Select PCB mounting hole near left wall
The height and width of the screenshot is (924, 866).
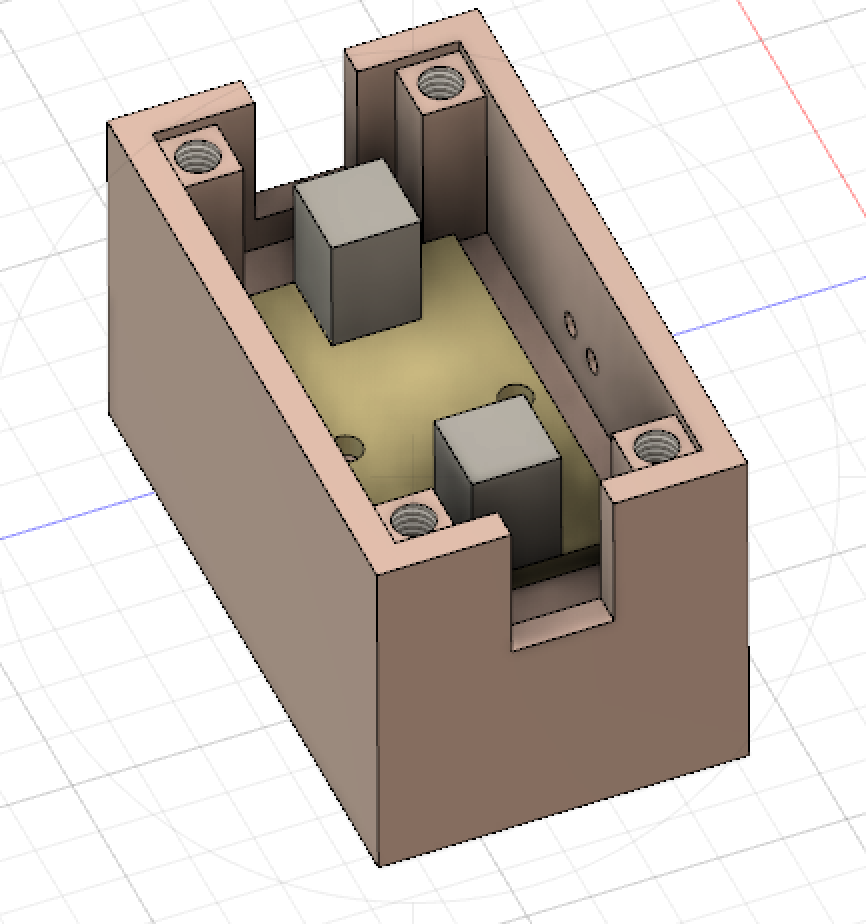coord(350,448)
